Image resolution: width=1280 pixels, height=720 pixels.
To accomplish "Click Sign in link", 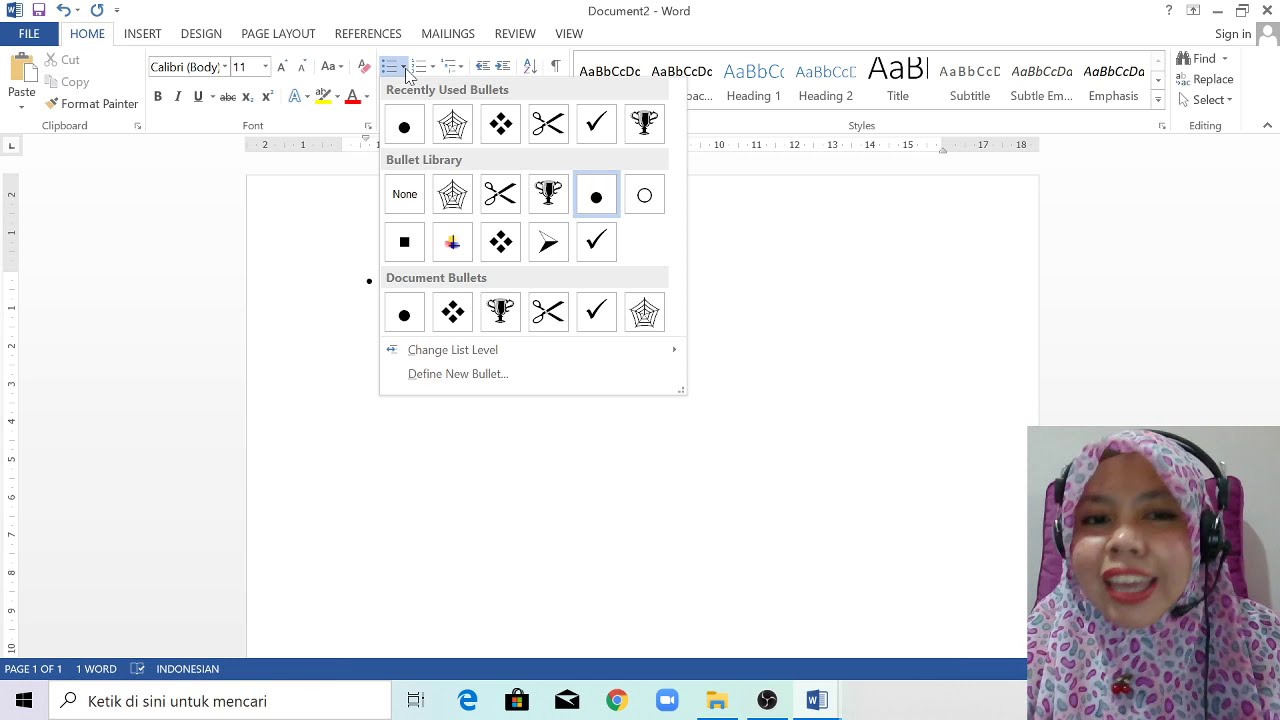I will pyautogui.click(x=1233, y=34).
